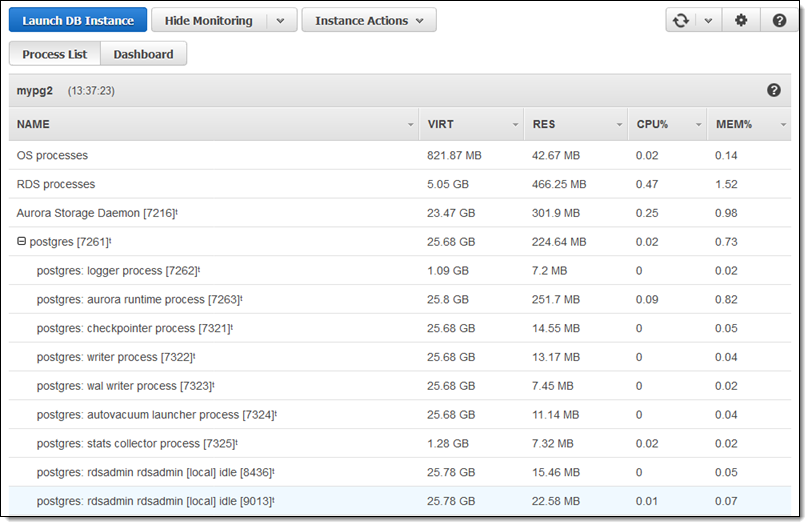Click the refresh icon button
This screenshot has height=527, width=810.
681,20
